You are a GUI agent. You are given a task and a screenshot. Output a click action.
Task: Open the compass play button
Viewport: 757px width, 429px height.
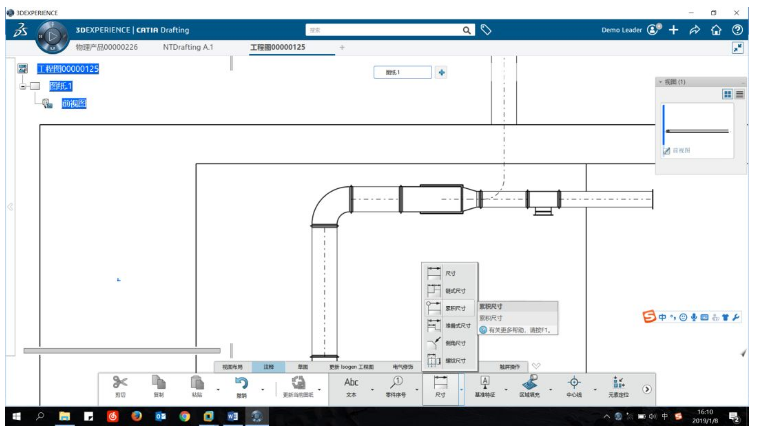(x=53, y=36)
